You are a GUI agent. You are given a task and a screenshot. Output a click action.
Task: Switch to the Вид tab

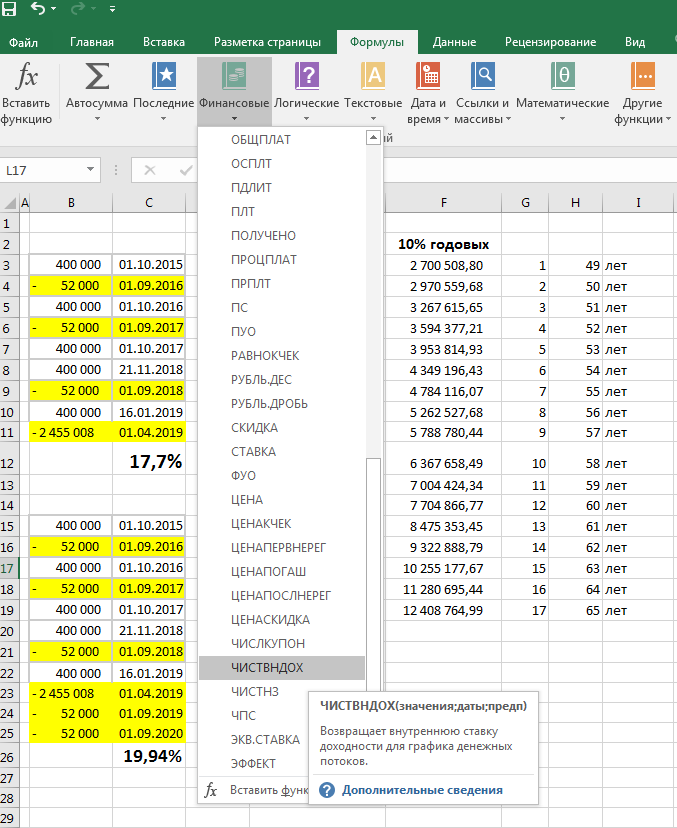pyautogui.click(x=635, y=42)
